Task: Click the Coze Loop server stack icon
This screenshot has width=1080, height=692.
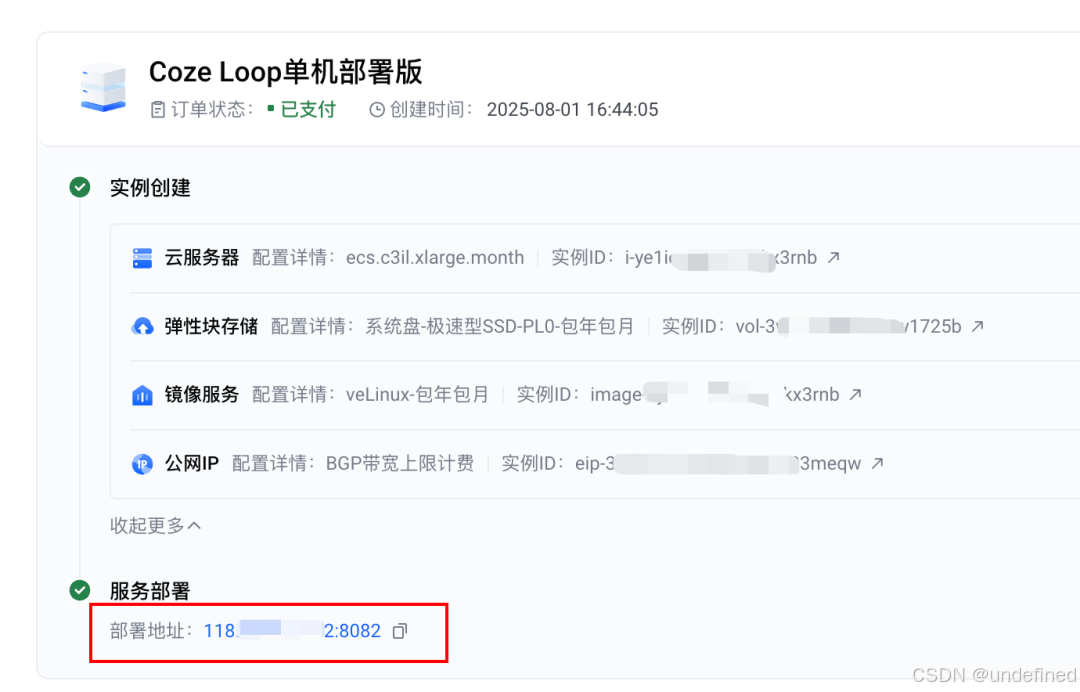Action: click(103, 87)
